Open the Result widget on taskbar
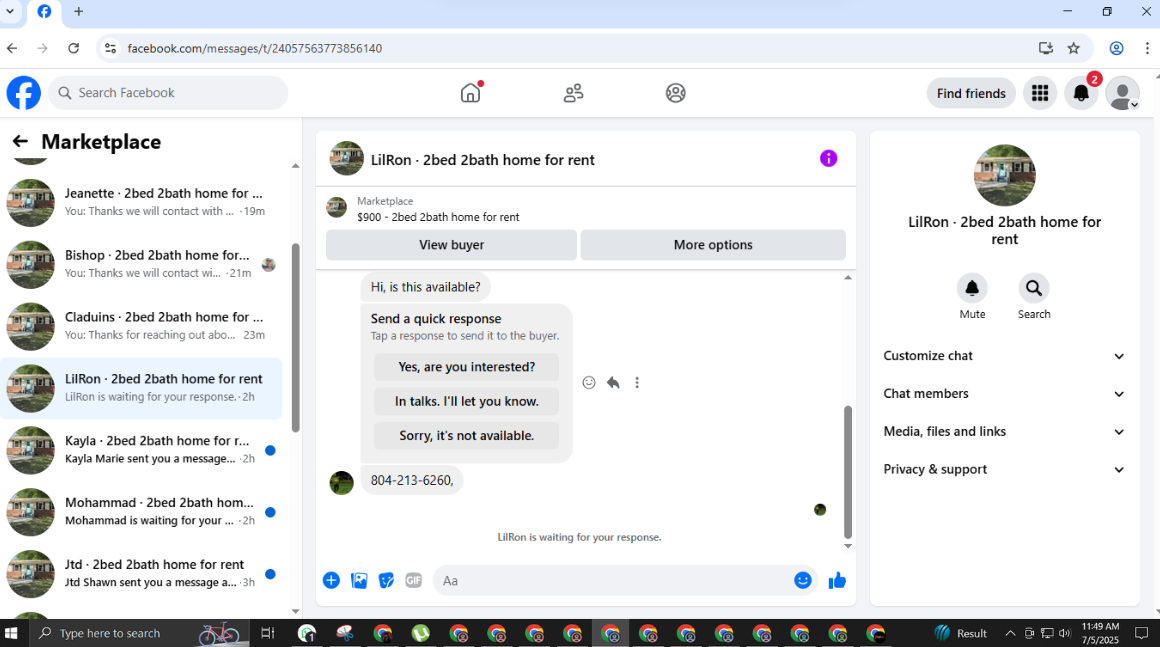The width and height of the screenshot is (1160, 647). 961,633
